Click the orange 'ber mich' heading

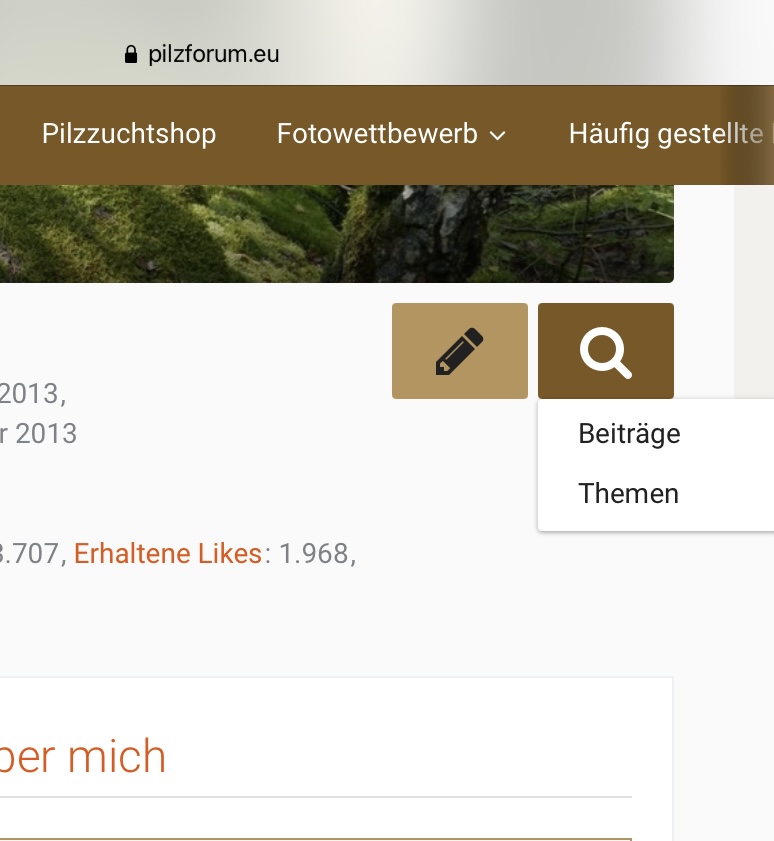[x=82, y=756]
